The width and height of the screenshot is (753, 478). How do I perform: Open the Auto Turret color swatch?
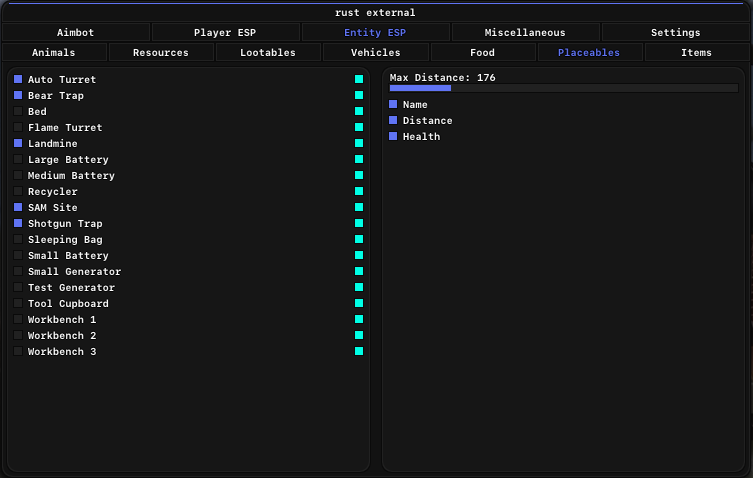coord(359,79)
